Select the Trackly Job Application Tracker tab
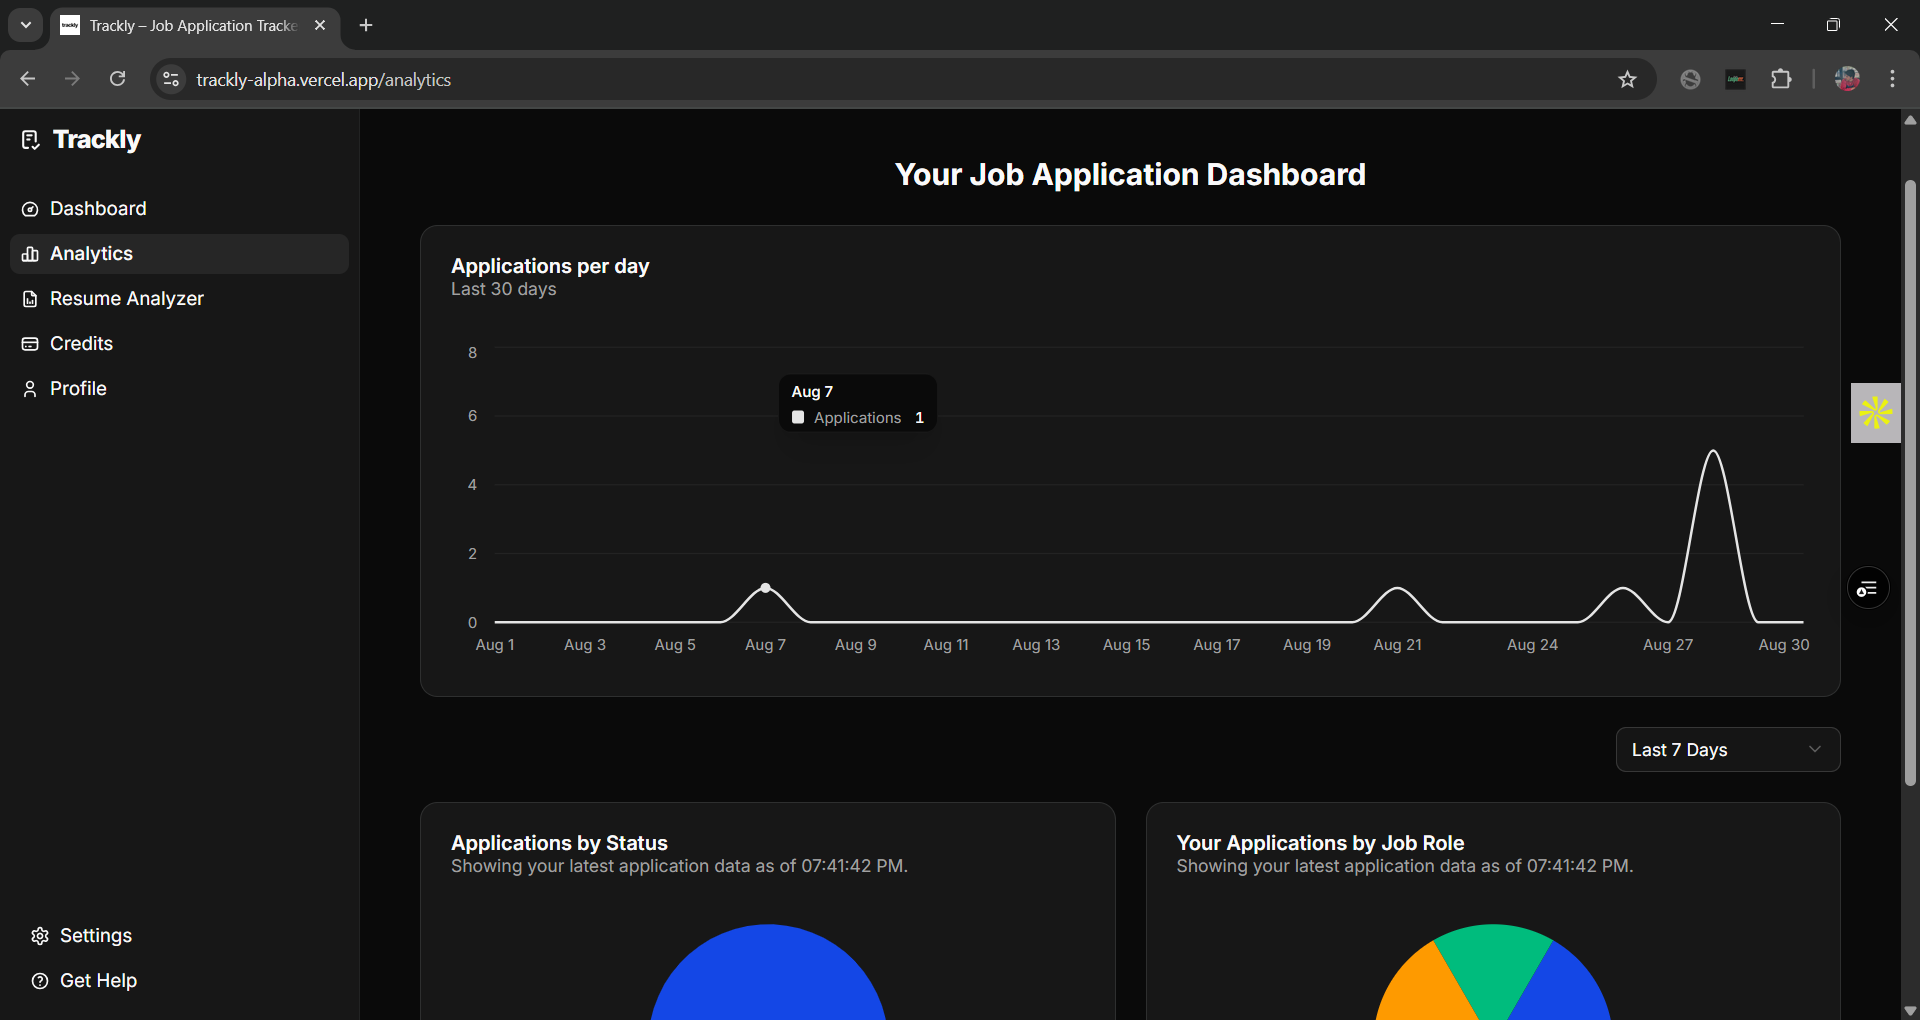This screenshot has width=1920, height=1020. [x=195, y=26]
